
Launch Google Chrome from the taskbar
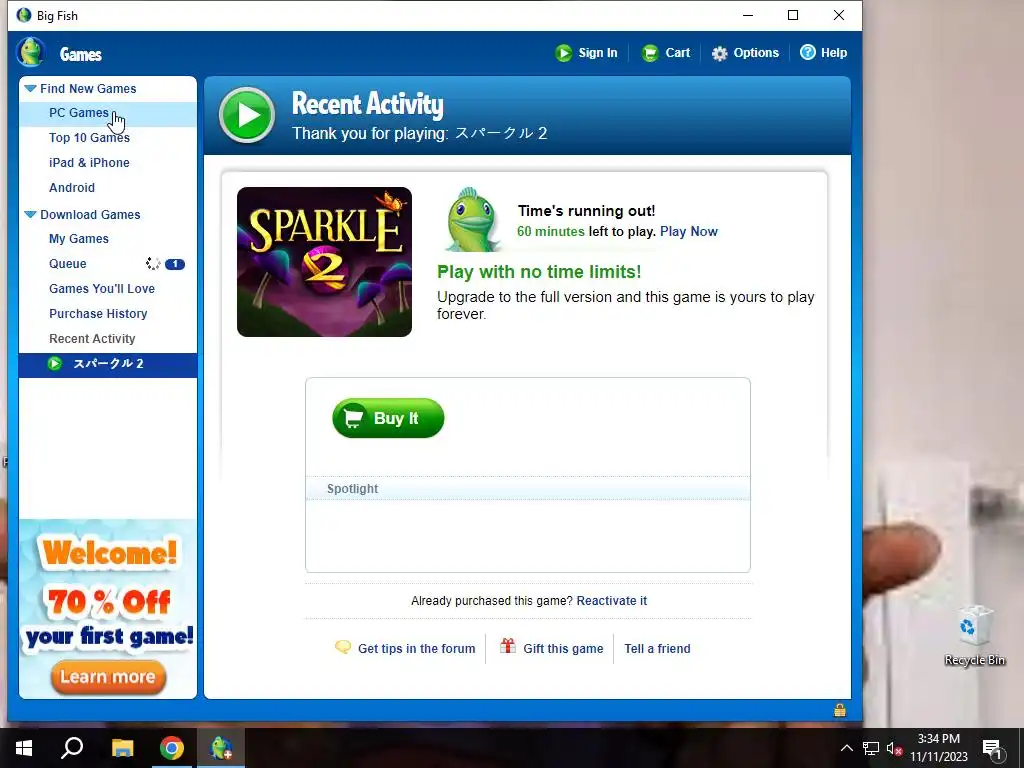tap(172, 748)
